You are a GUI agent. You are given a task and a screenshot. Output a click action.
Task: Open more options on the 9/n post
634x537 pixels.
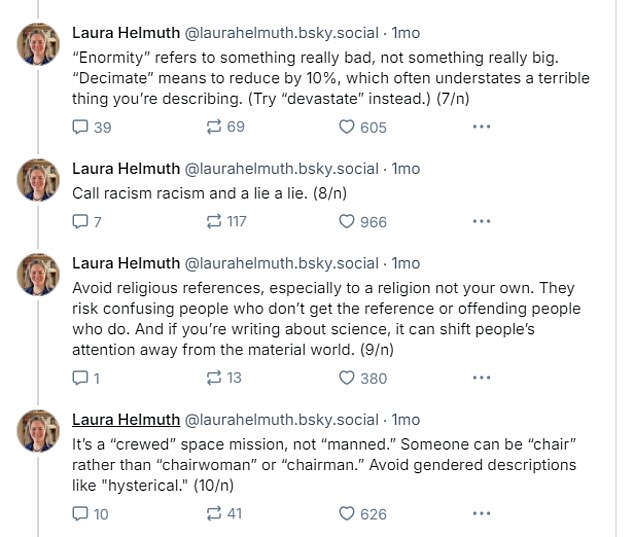tap(481, 378)
